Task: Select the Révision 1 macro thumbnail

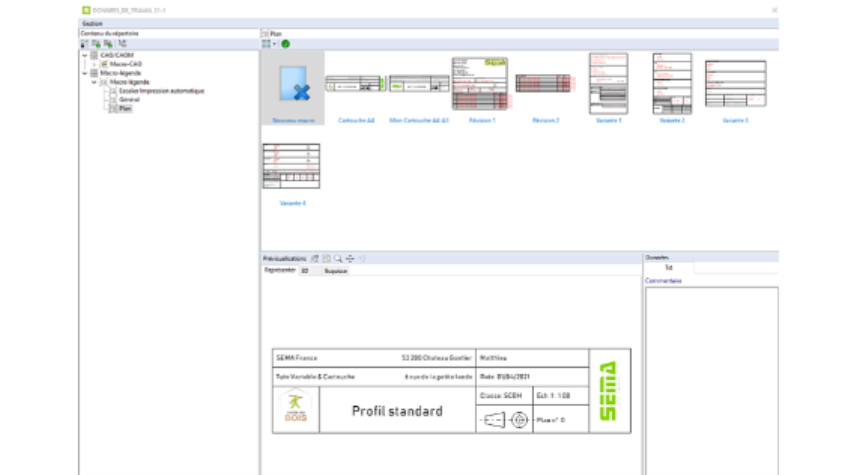Action: click(x=482, y=84)
